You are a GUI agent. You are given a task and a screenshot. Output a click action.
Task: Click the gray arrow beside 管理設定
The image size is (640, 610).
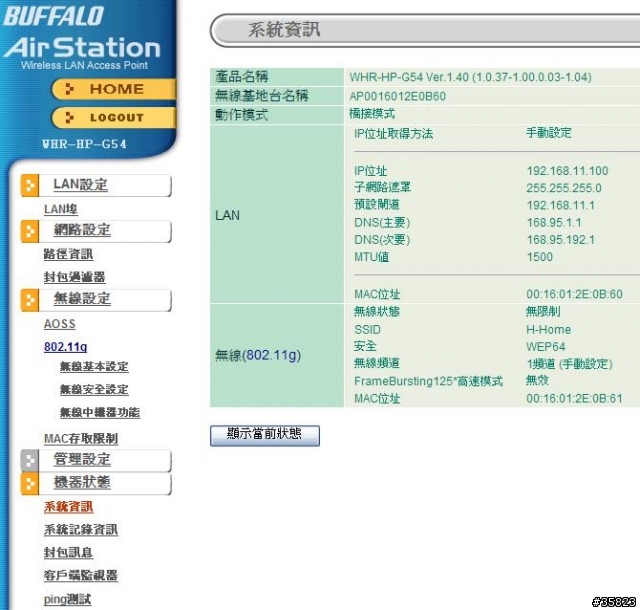30,460
